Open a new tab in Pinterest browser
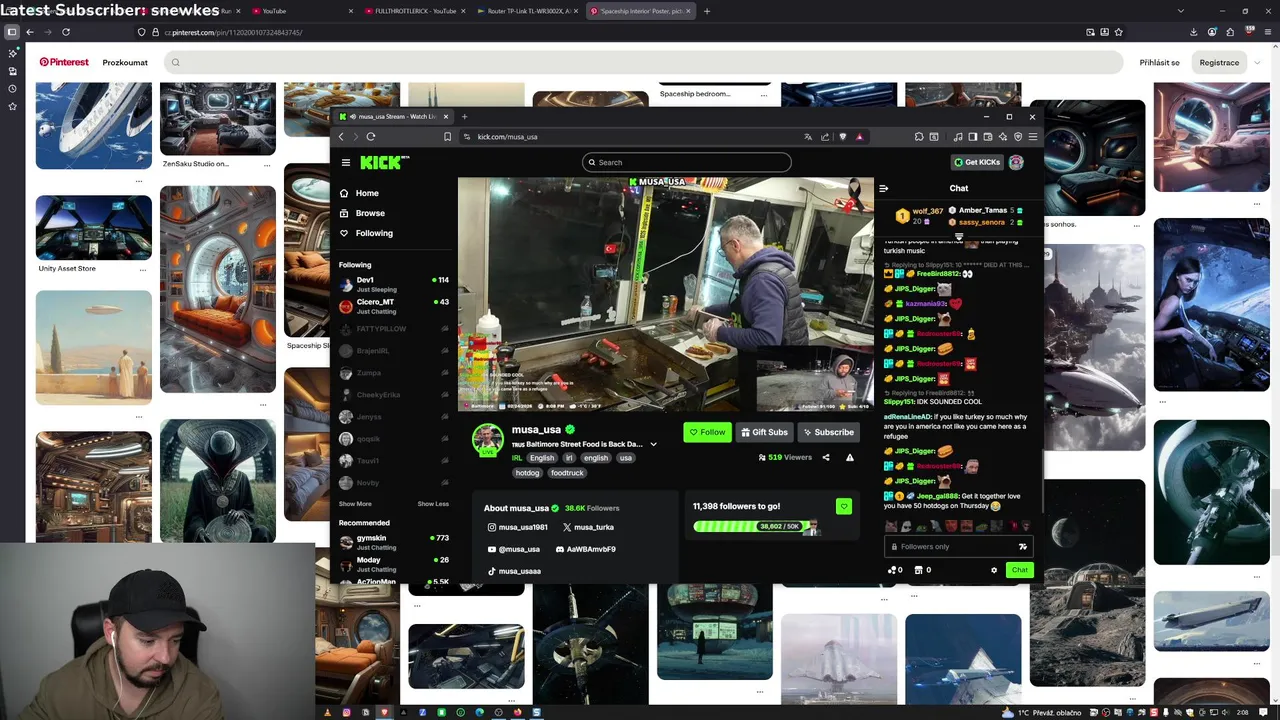Viewport: 1280px width, 720px height. pos(707,11)
